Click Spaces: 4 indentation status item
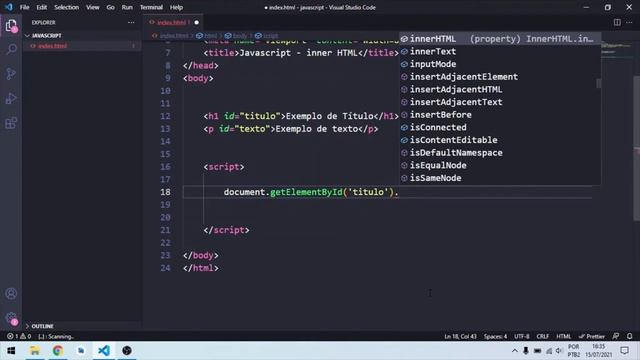Image resolution: width=640 pixels, height=360 pixels. click(495, 336)
